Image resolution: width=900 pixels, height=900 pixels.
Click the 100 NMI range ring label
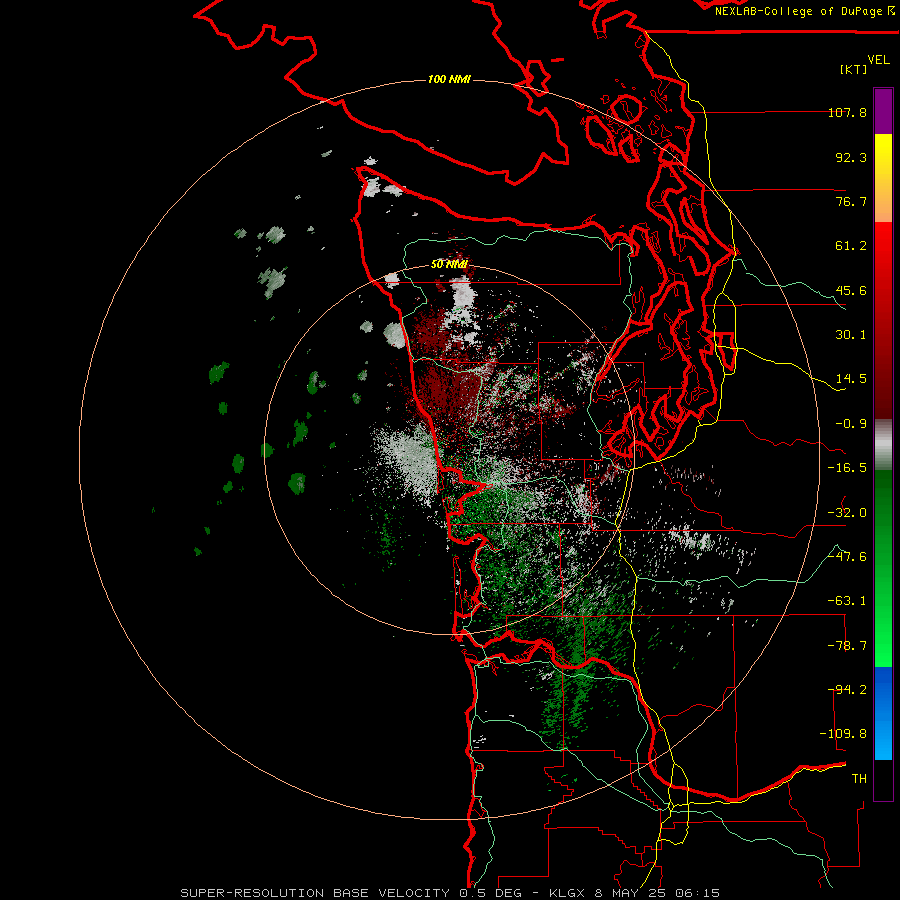(449, 79)
